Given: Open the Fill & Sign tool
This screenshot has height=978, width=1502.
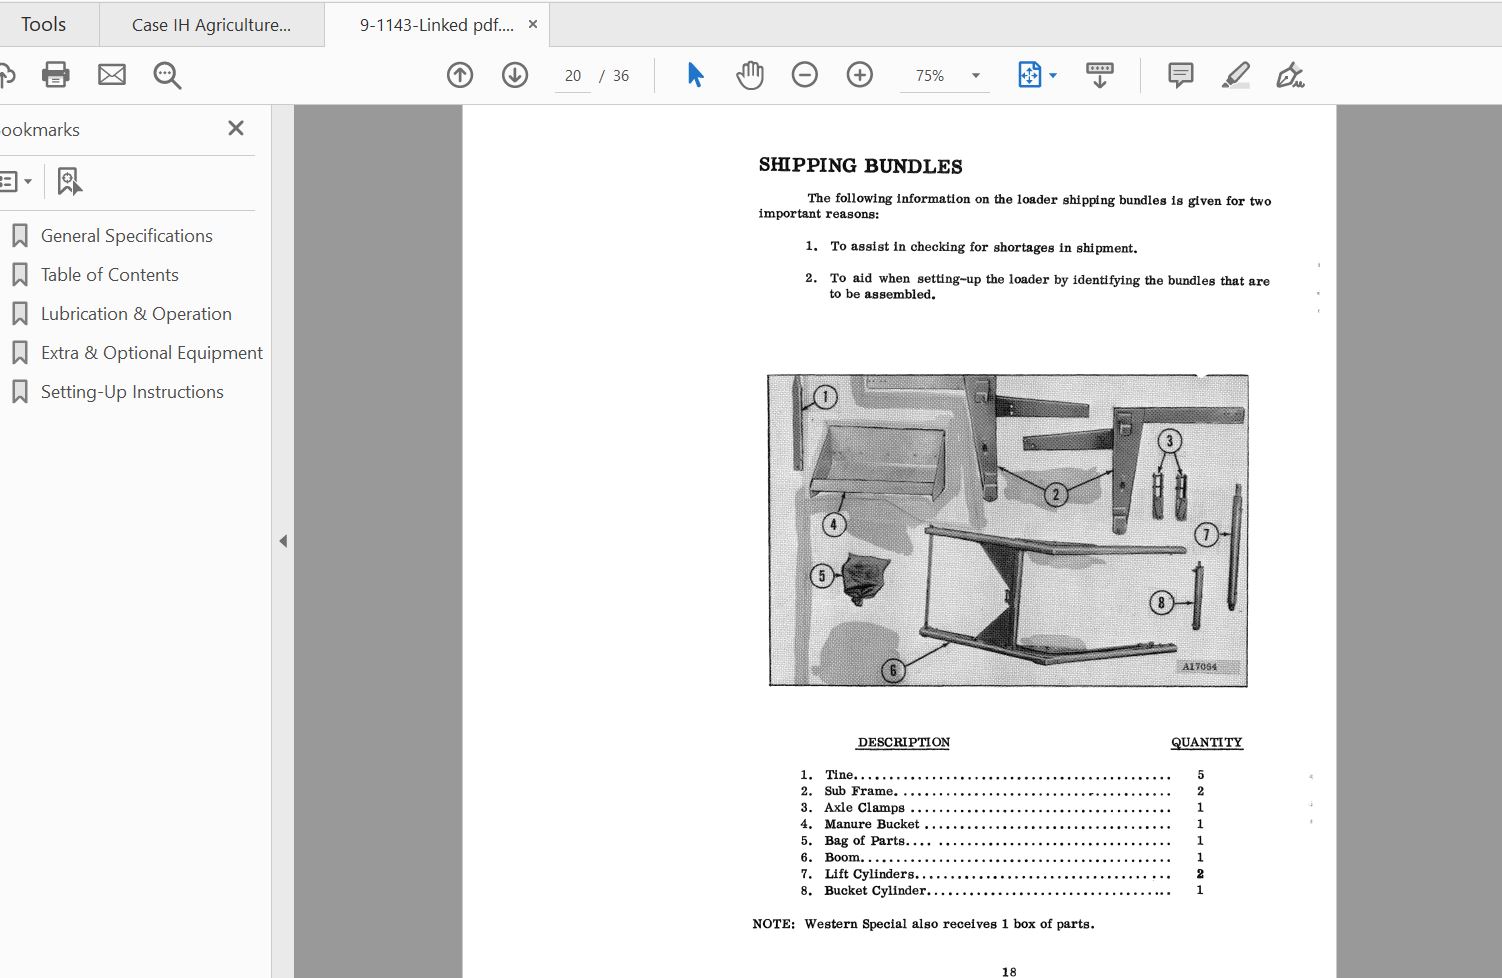Looking at the screenshot, I should [1290, 74].
